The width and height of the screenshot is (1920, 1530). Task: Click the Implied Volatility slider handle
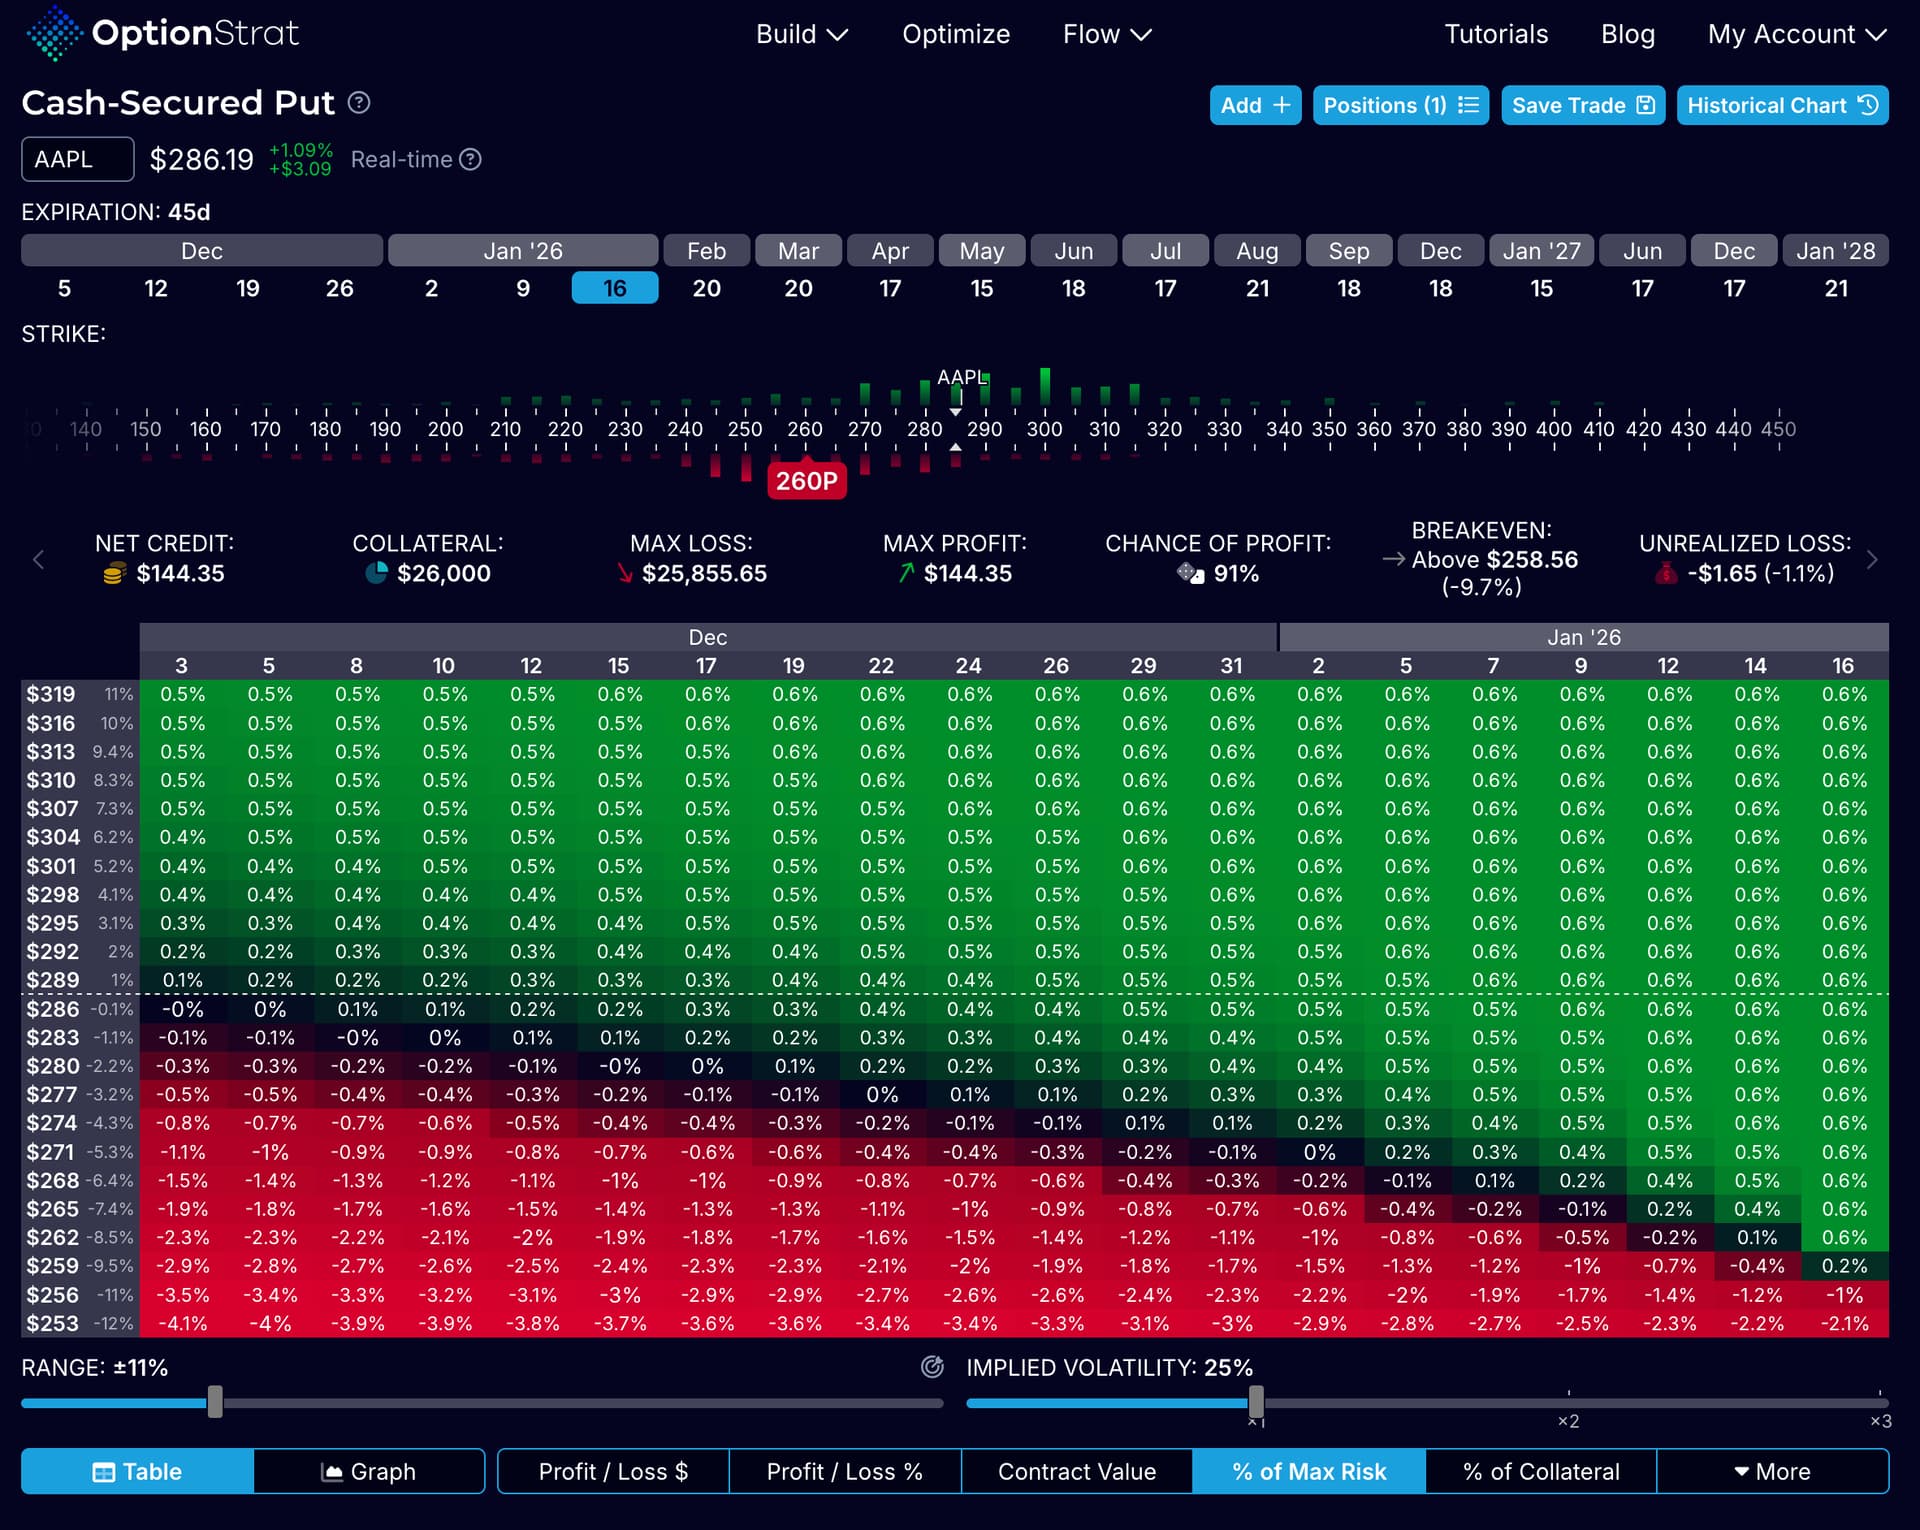(1256, 1402)
